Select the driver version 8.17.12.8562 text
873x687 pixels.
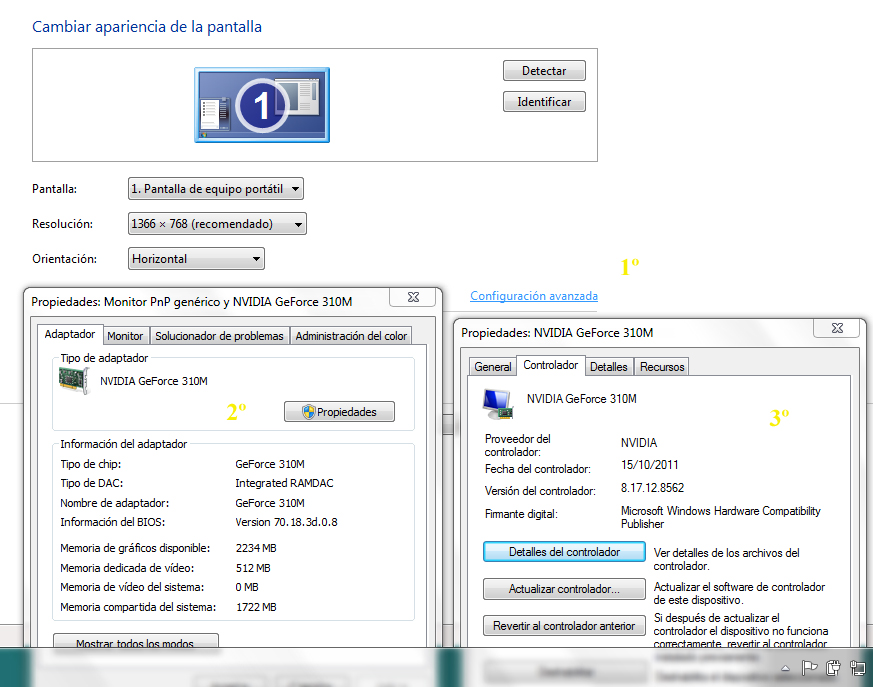[x=652, y=488]
